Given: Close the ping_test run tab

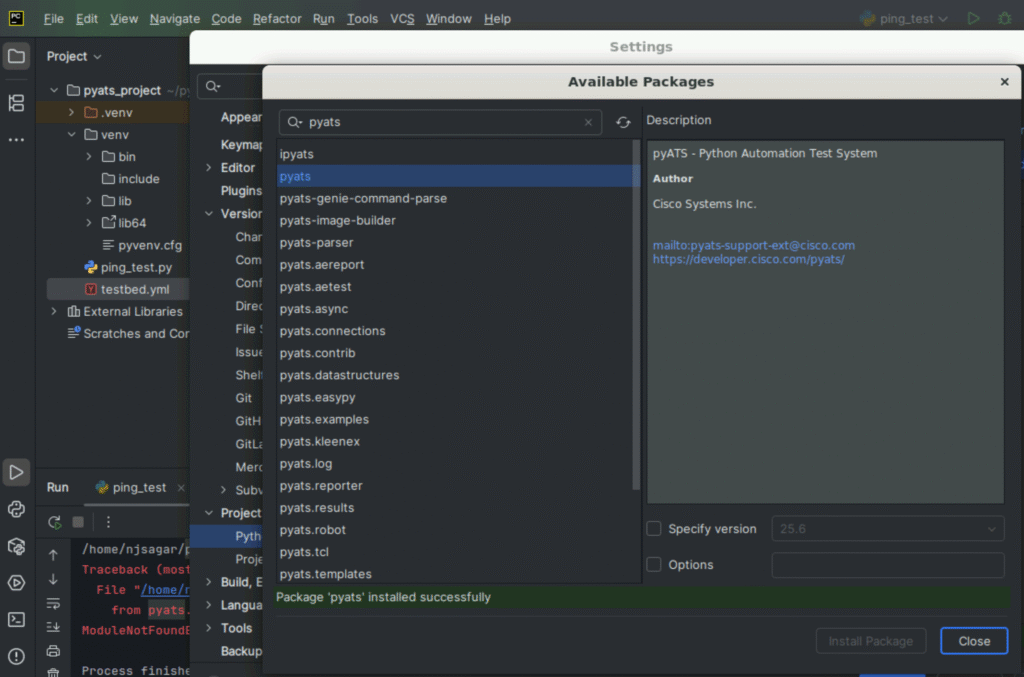Looking at the screenshot, I should (181, 488).
